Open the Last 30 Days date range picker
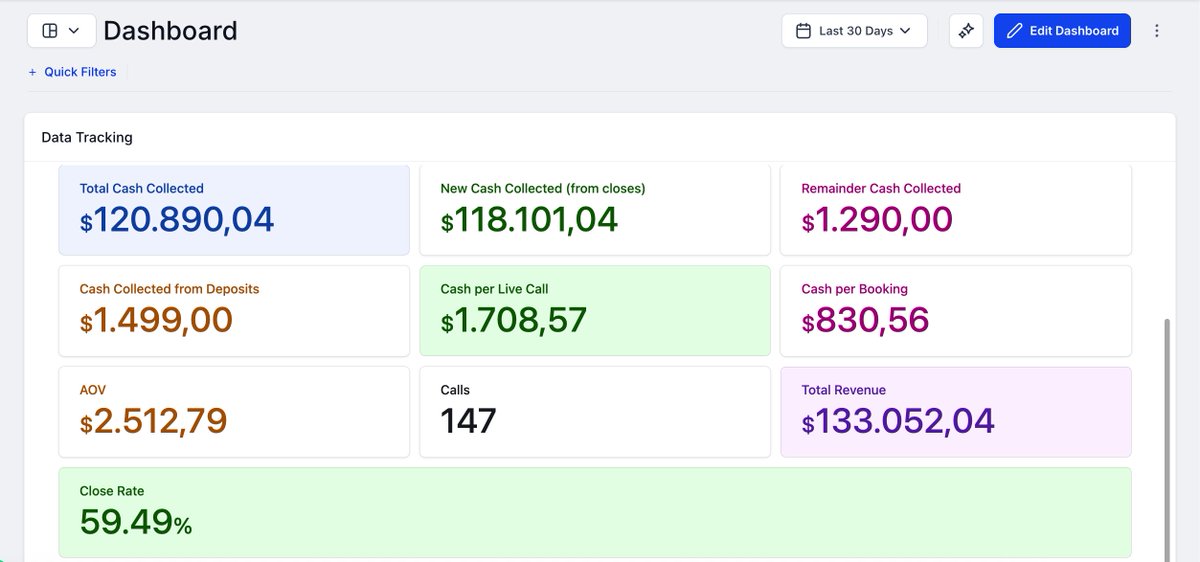Screen dimensions: 1200x562 pos(854,31)
